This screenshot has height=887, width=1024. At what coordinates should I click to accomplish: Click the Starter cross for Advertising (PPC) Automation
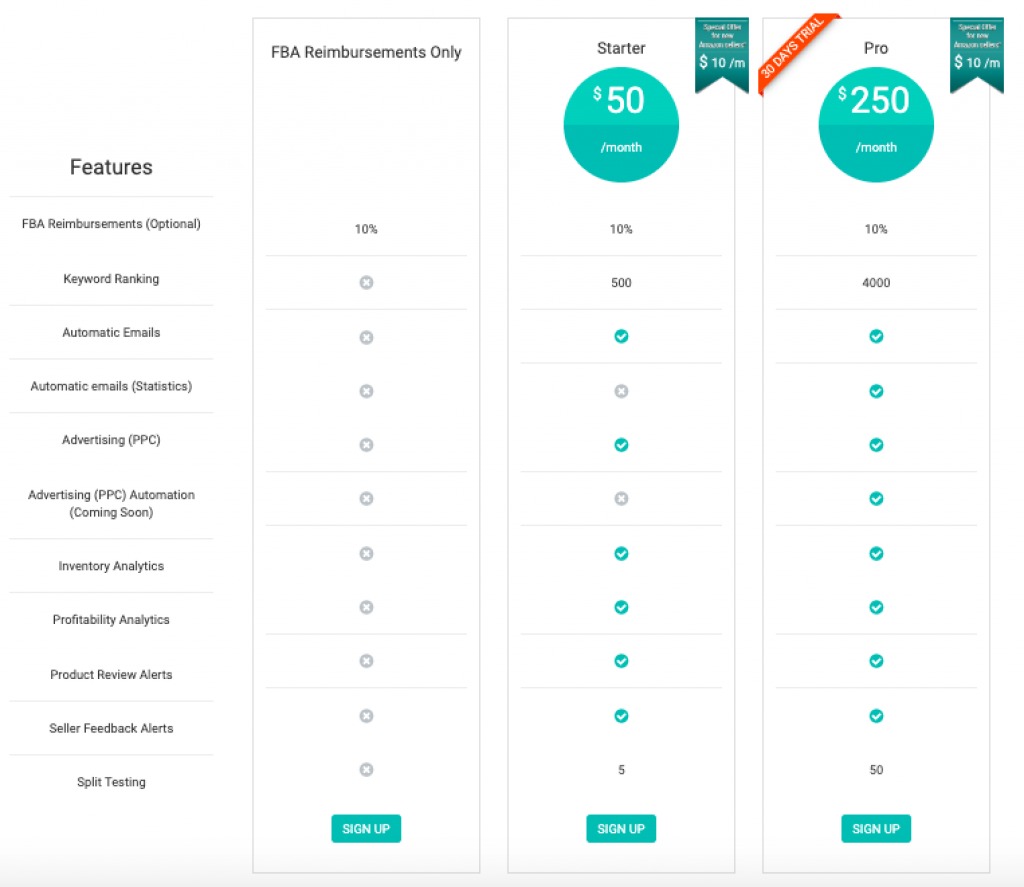(621, 499)
